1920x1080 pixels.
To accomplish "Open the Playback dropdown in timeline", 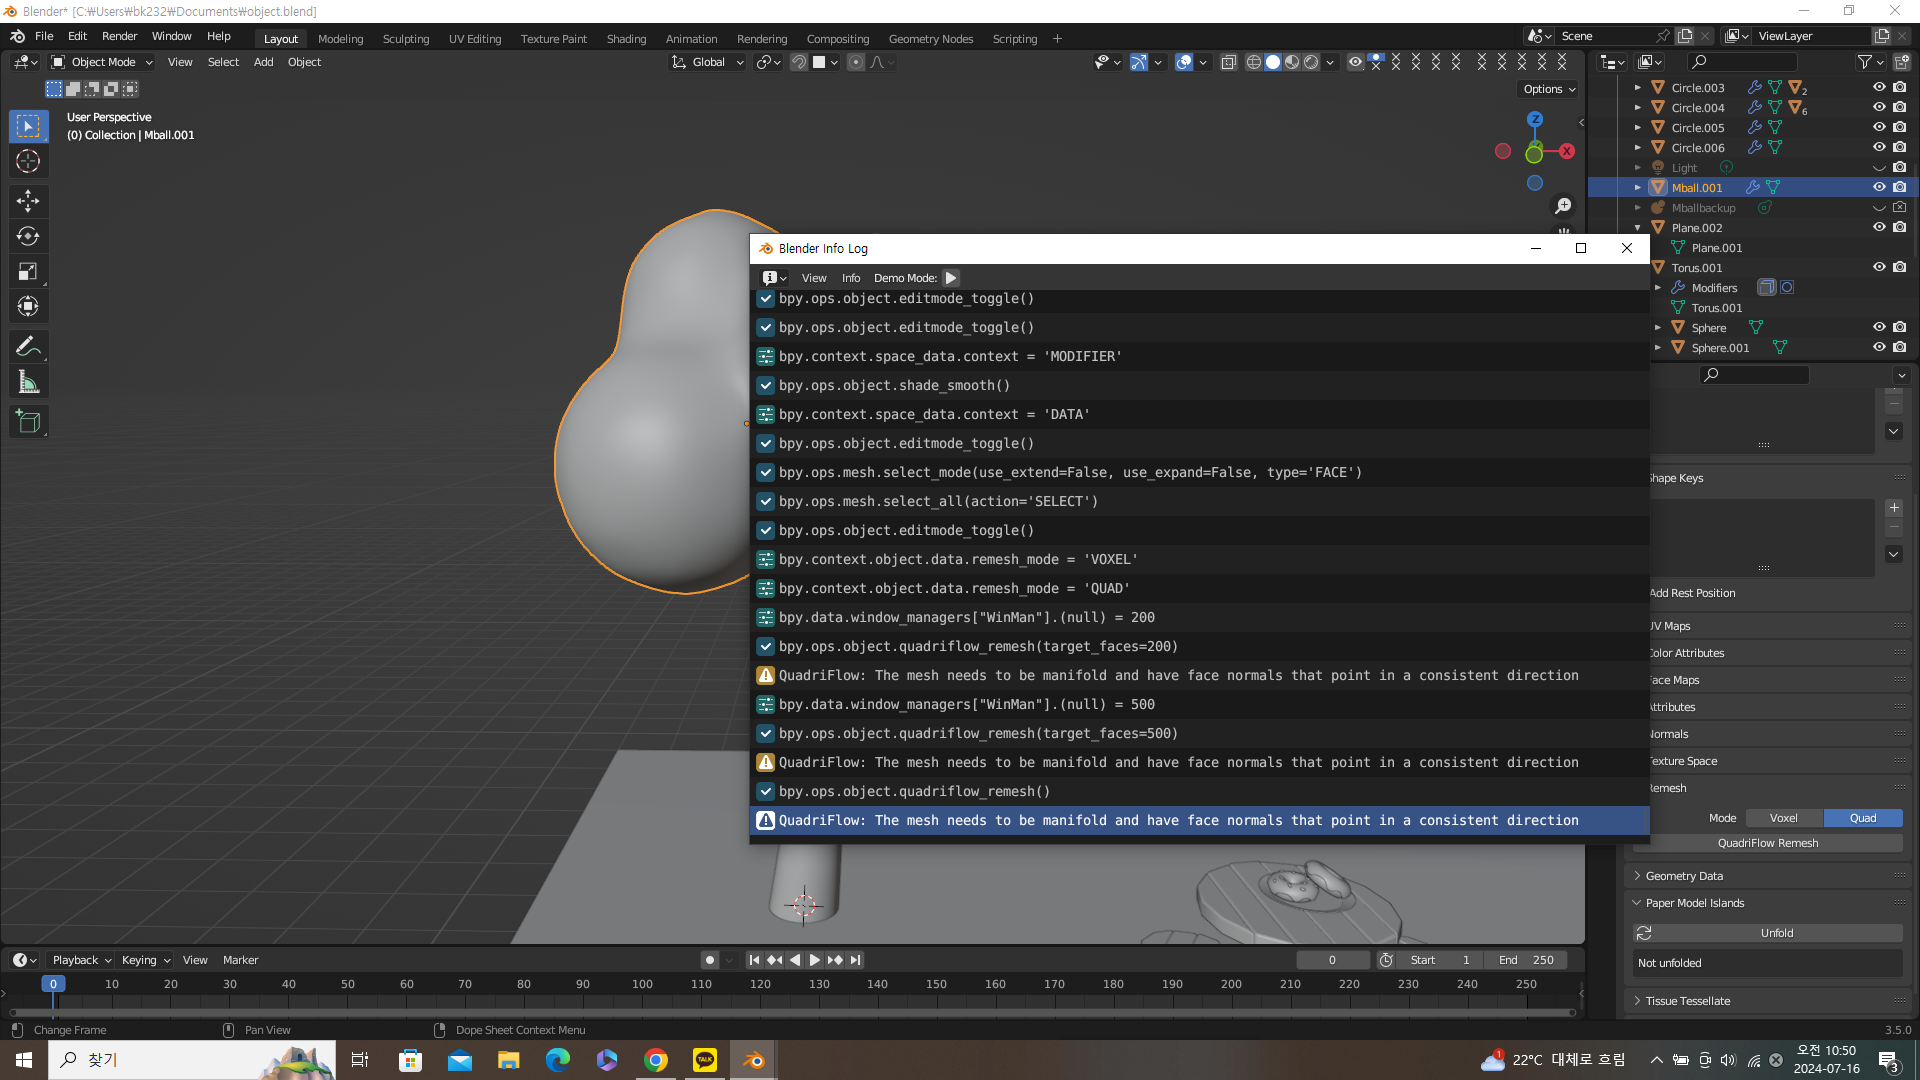I will pos(81,960).
